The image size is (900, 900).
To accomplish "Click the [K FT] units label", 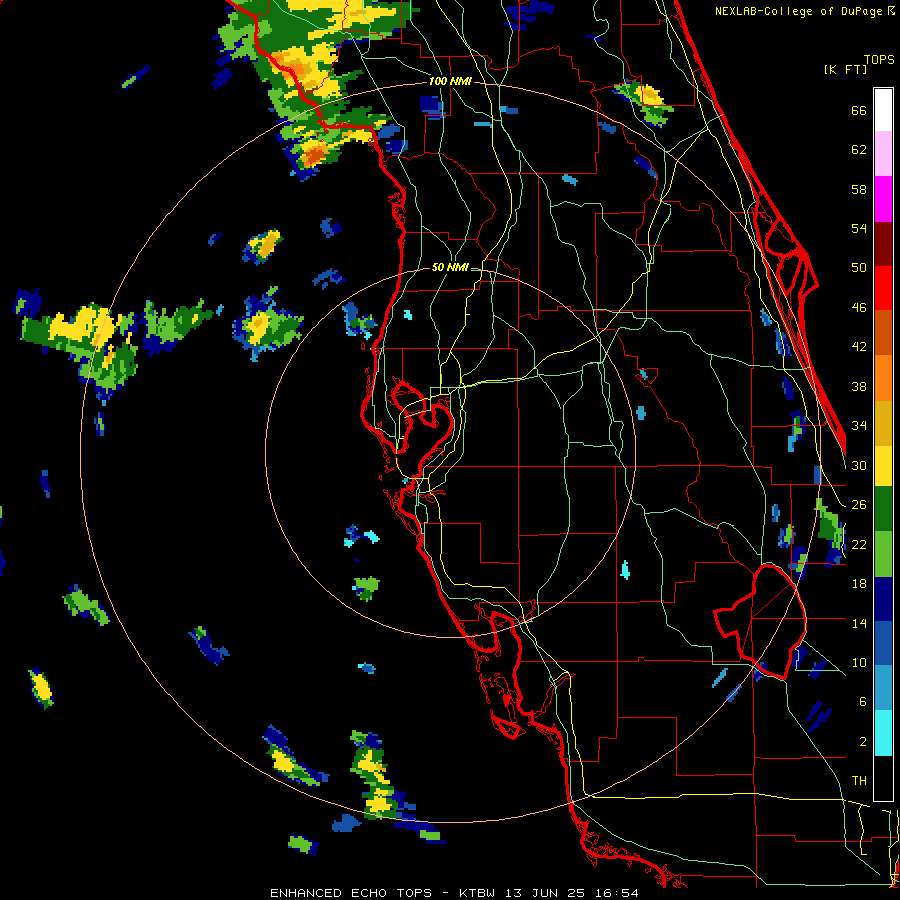I will point(845,69).
